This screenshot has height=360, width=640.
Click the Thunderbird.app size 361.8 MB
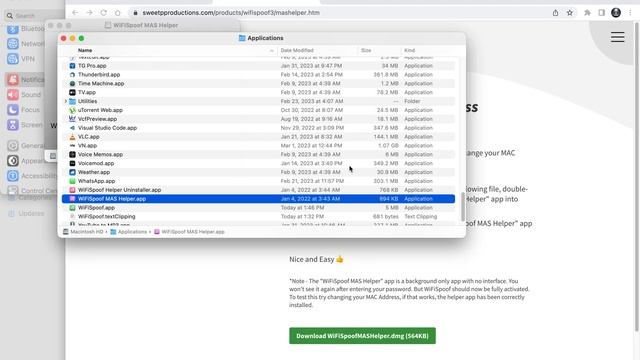386,75
